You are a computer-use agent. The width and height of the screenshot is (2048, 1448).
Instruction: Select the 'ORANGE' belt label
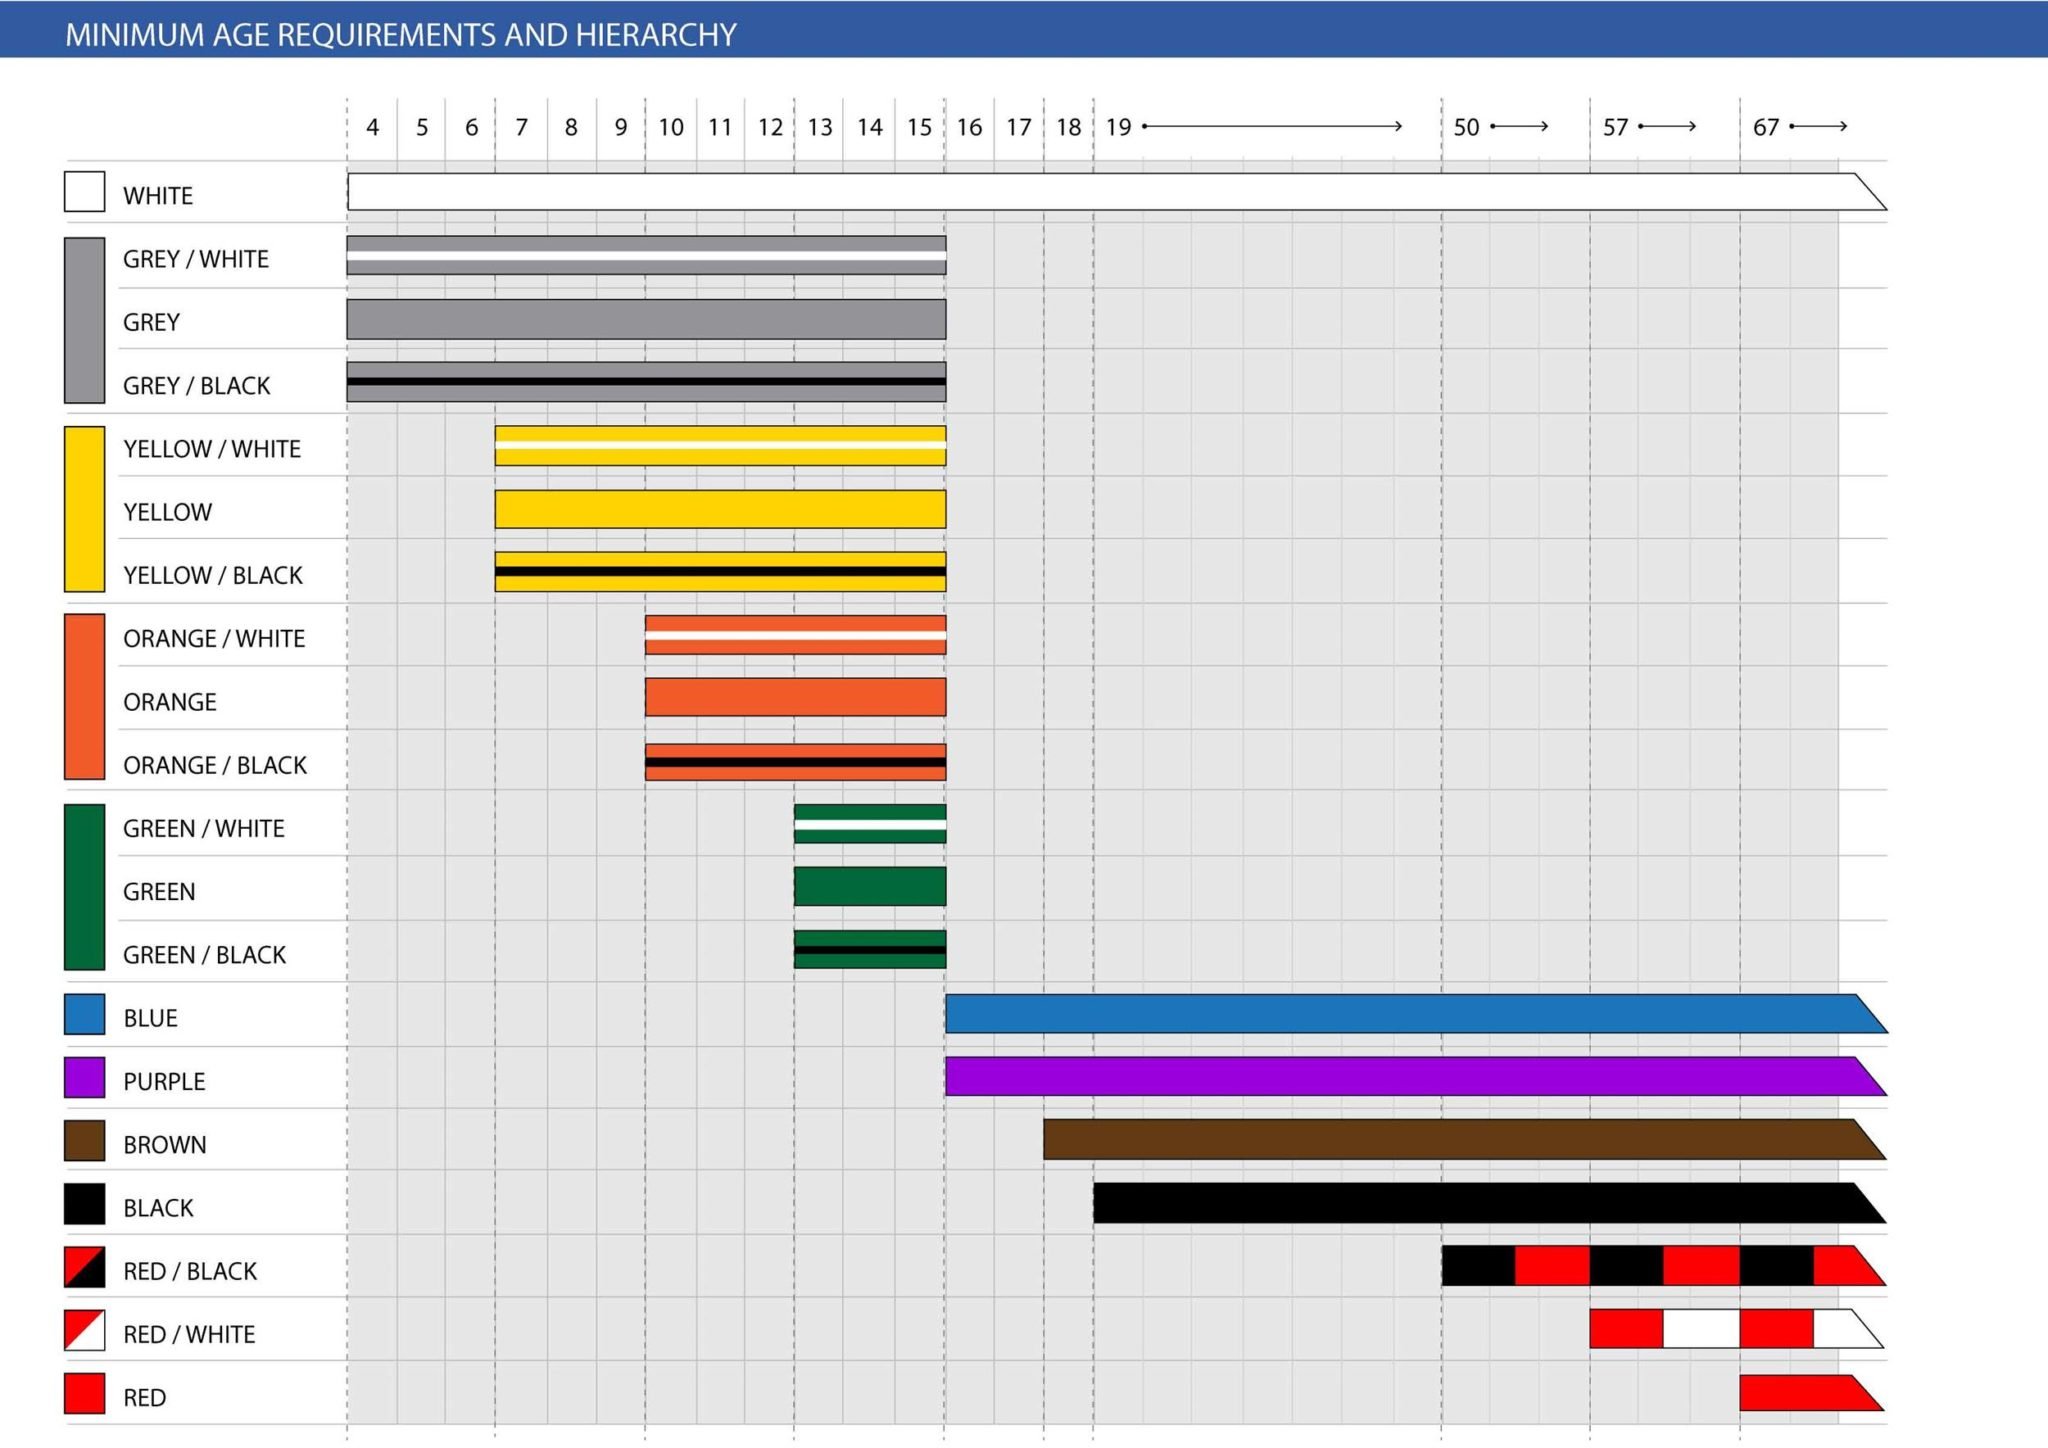[x=170, y=702]
